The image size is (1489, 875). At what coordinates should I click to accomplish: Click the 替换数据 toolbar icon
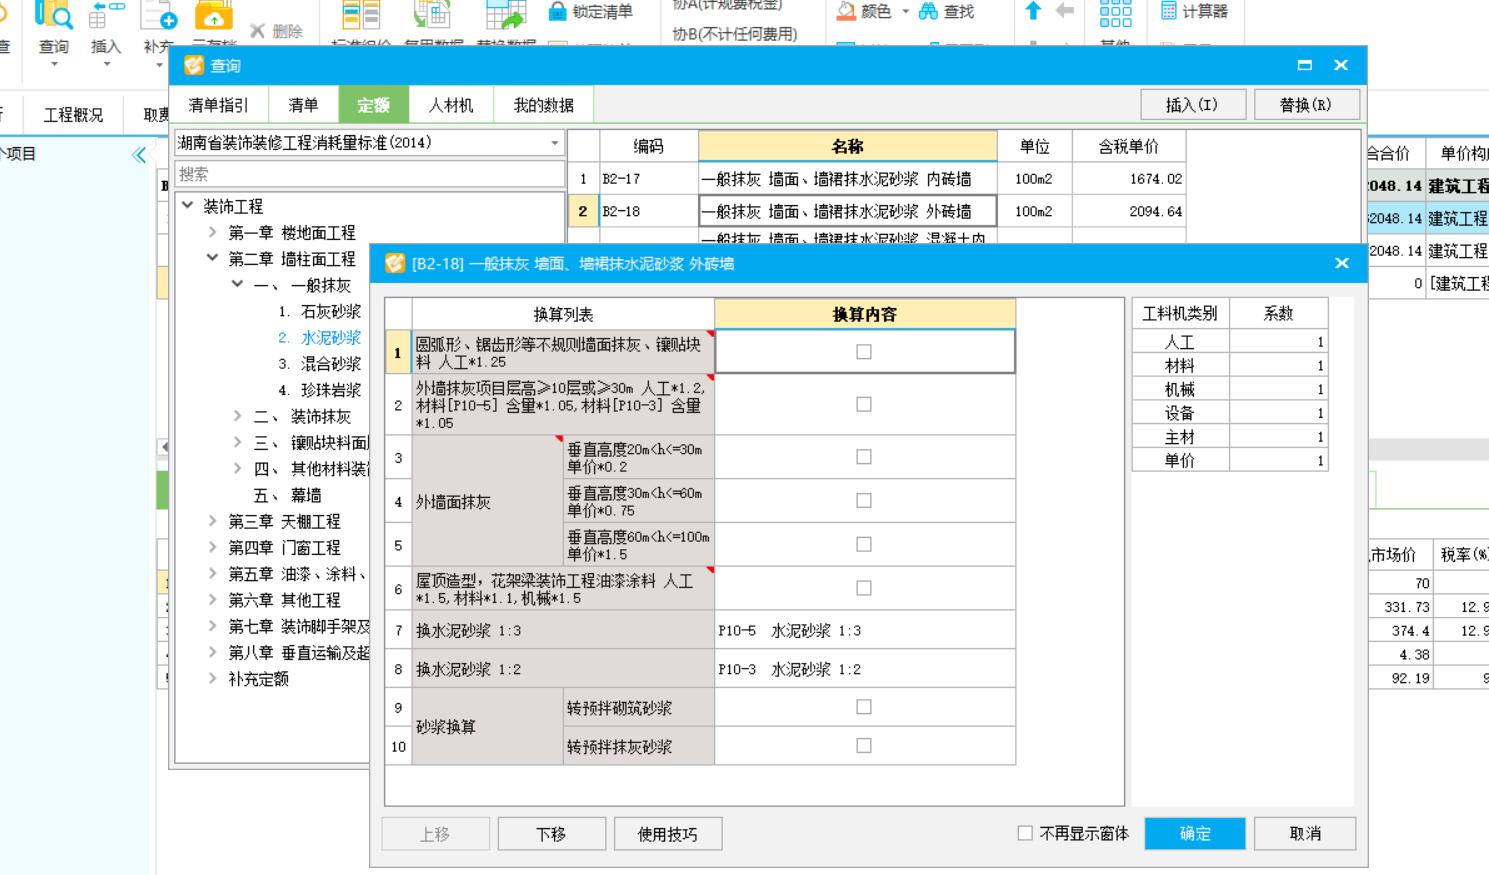(505, 15)
